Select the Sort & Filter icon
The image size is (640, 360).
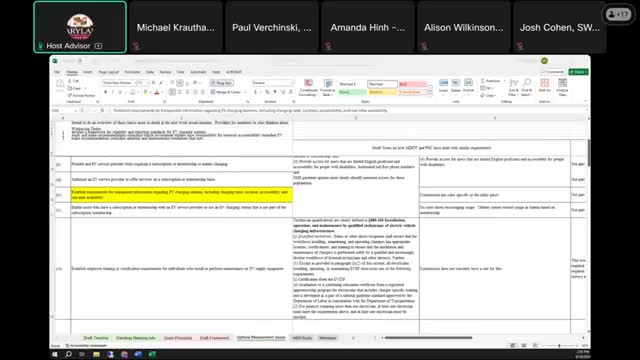(x=513, y=88)
